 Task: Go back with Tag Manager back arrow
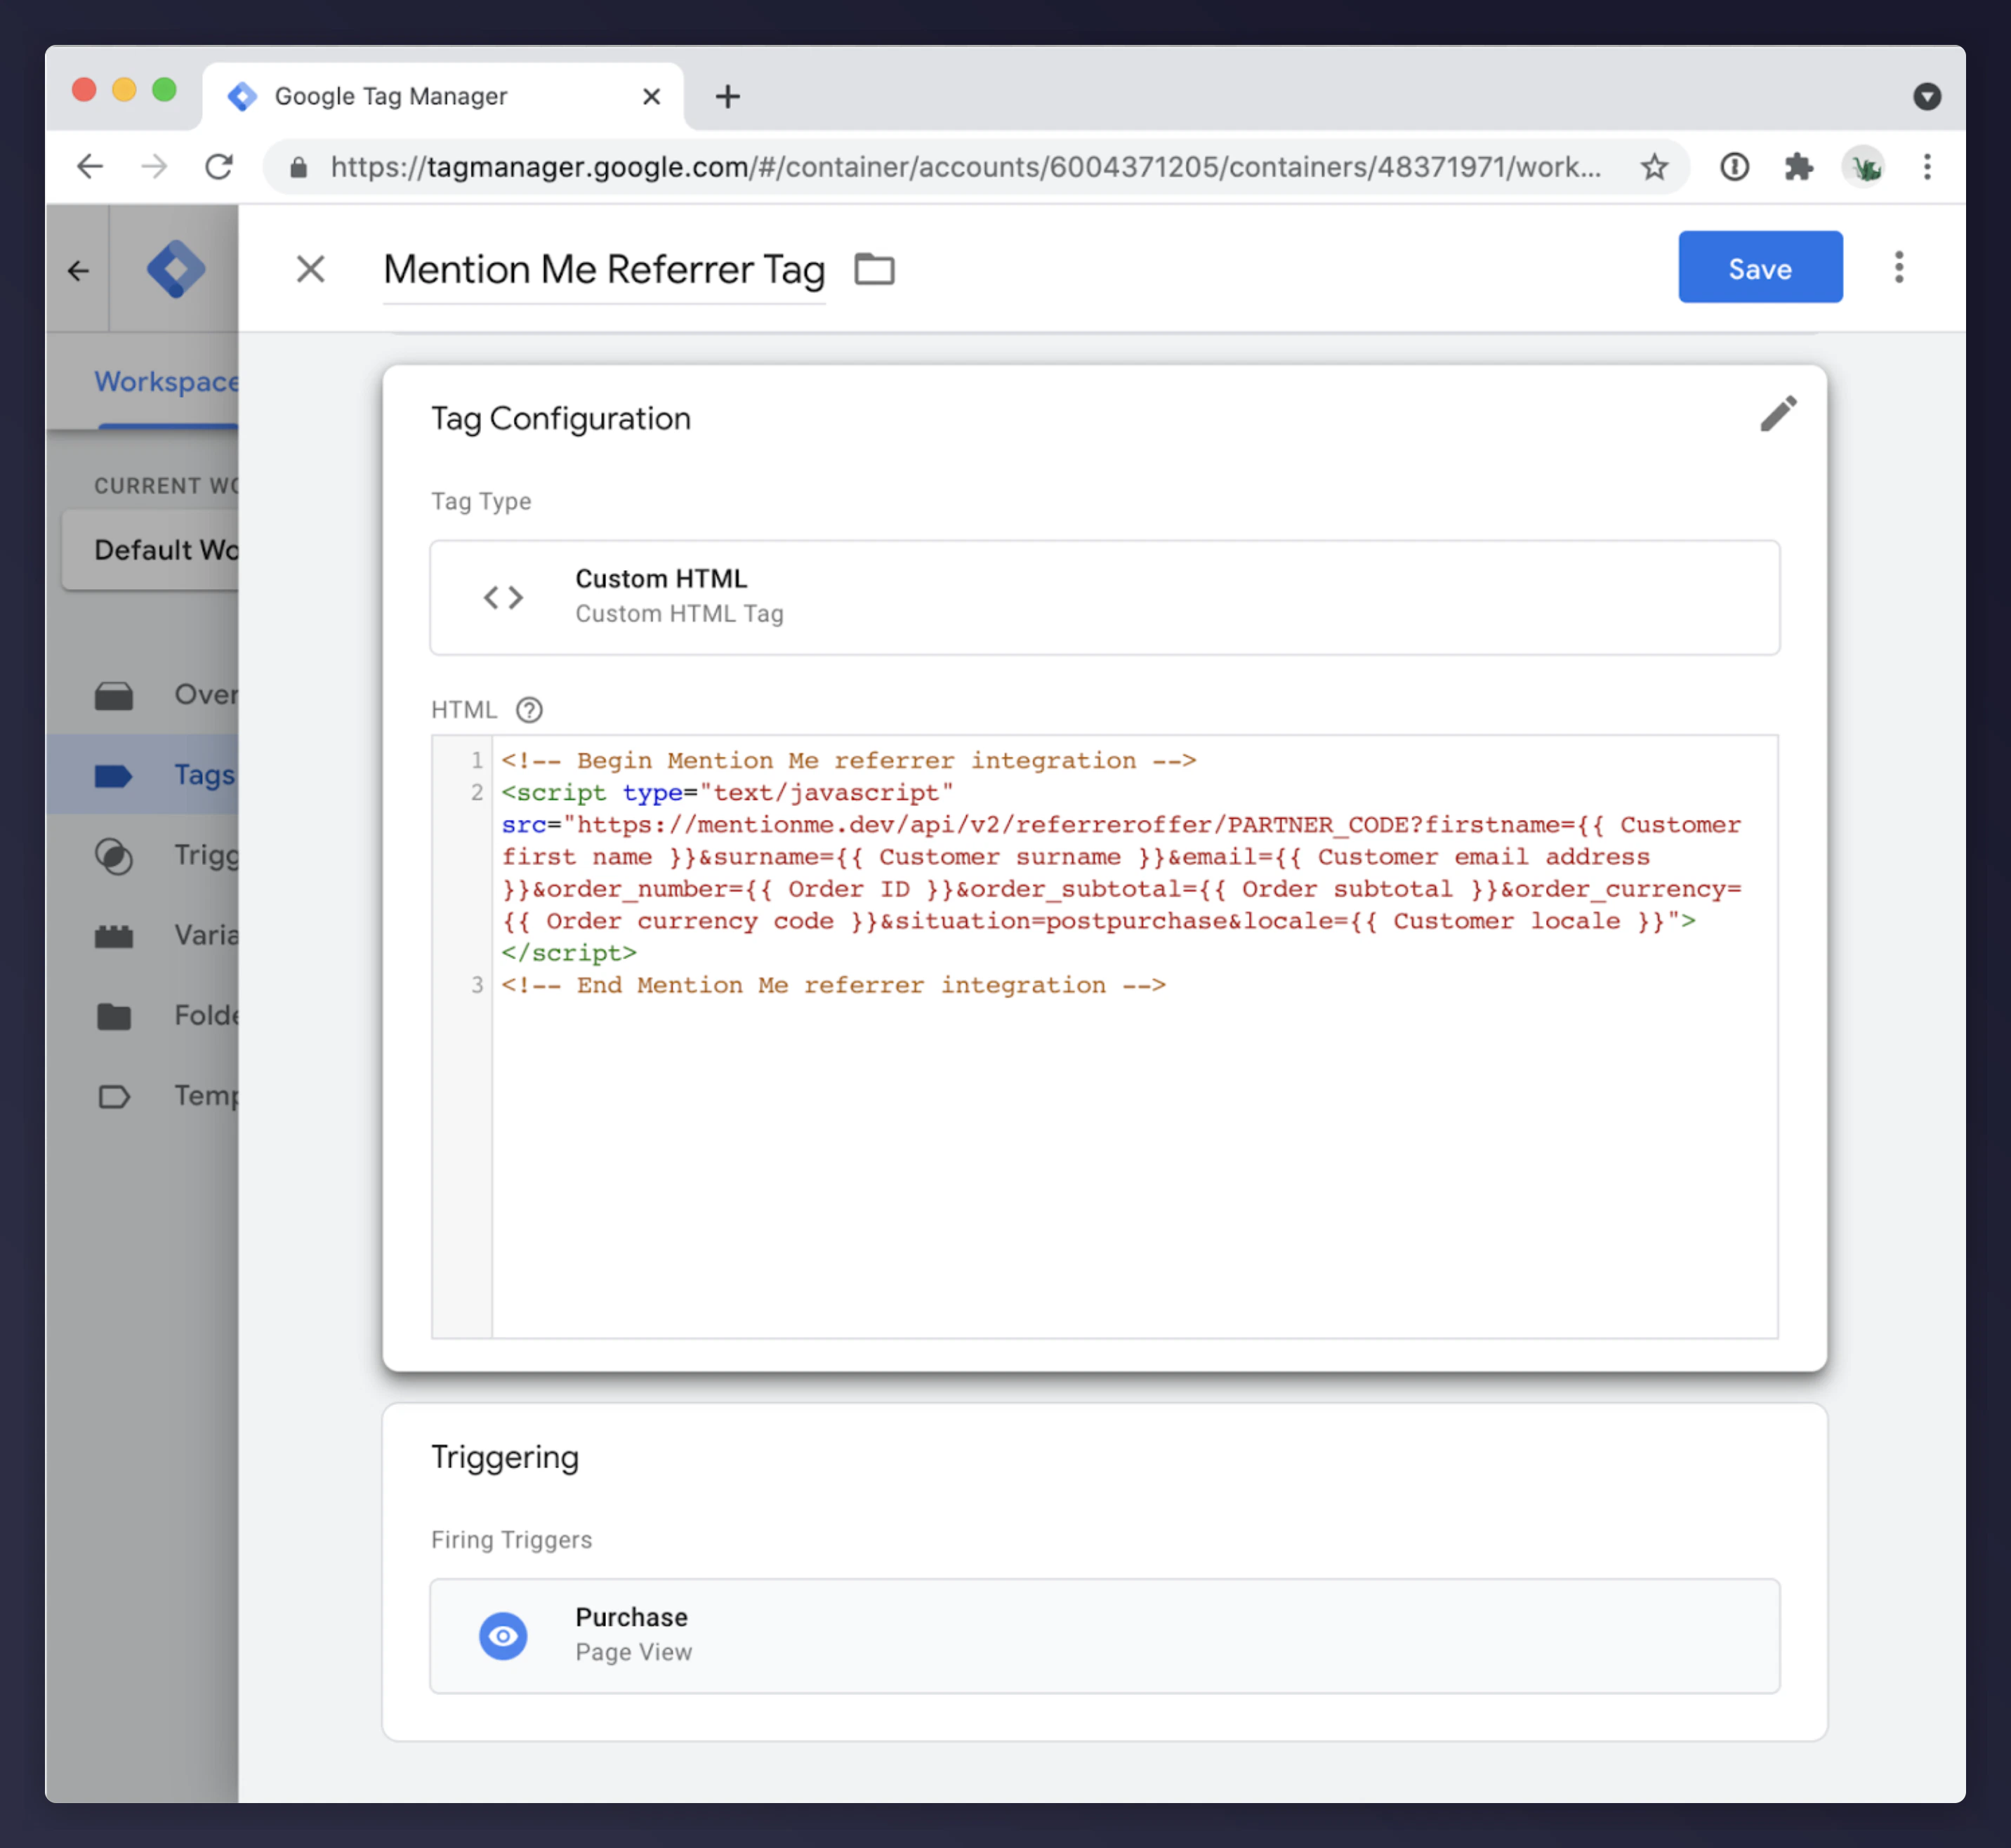pyautogui.click(x=78, y=270)
